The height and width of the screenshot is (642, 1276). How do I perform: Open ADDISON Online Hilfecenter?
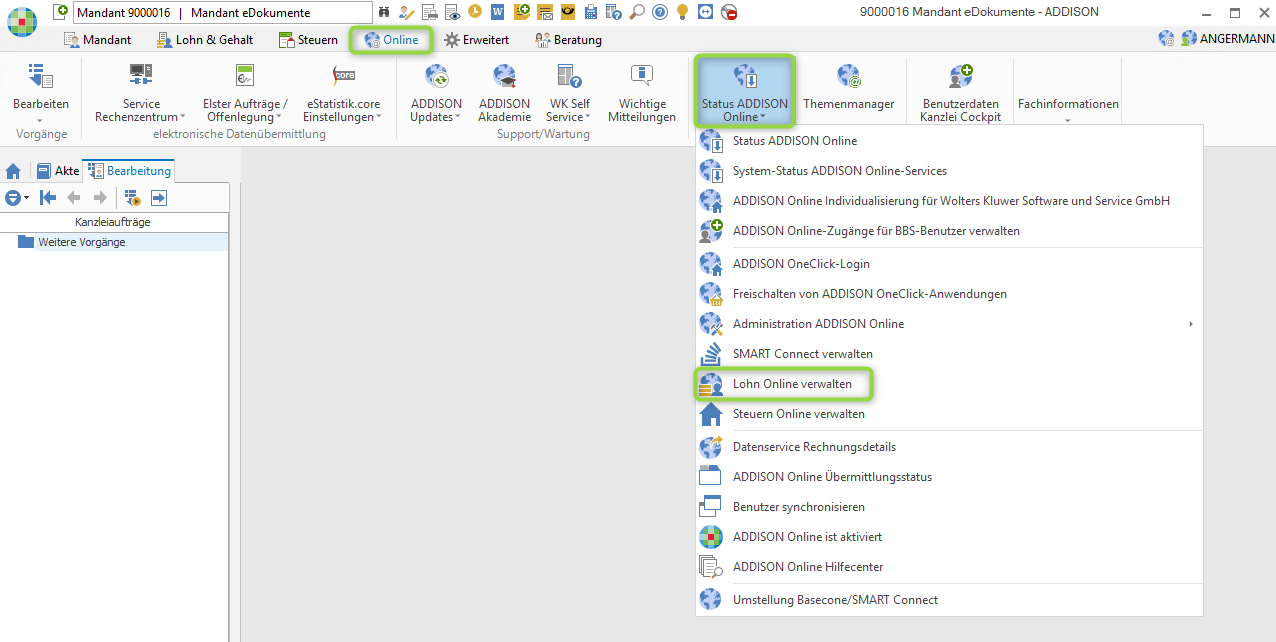pyautogui.click(x=948, y=567)
